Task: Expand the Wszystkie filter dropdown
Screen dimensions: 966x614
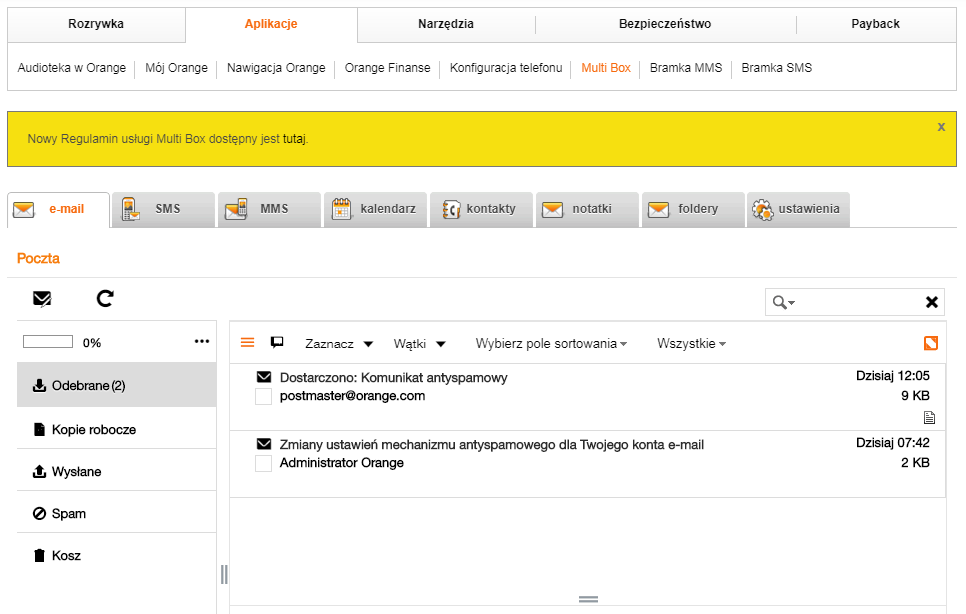Action: (x=691, y=344)
